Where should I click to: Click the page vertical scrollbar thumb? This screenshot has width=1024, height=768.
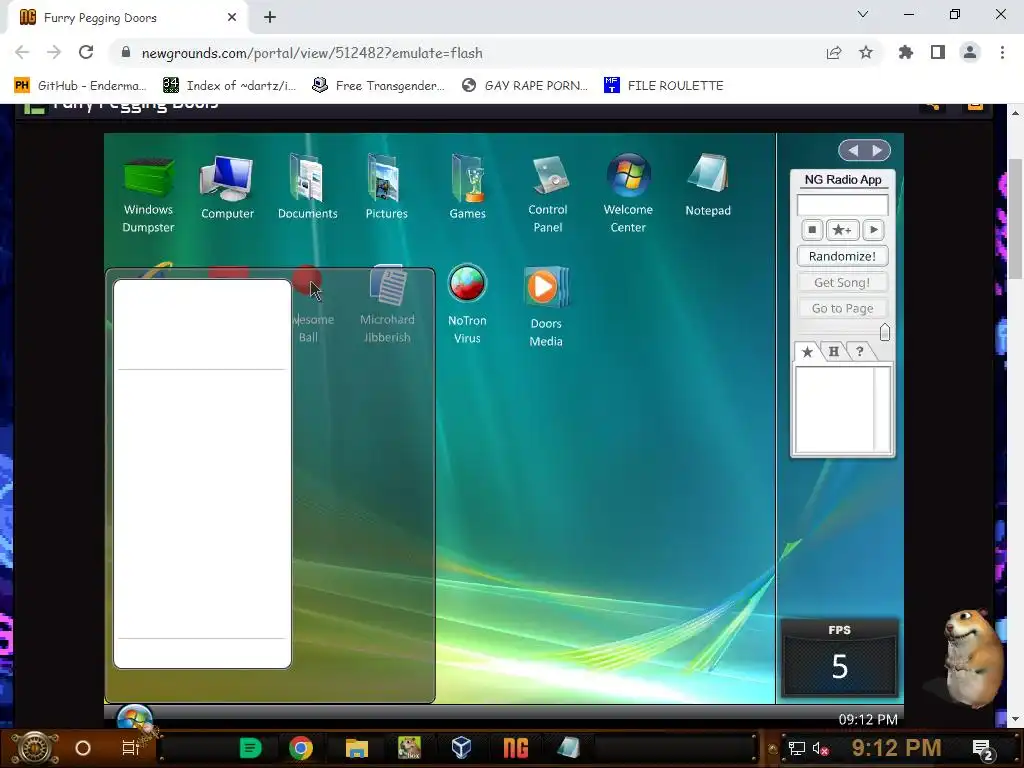pos(1015,218)
